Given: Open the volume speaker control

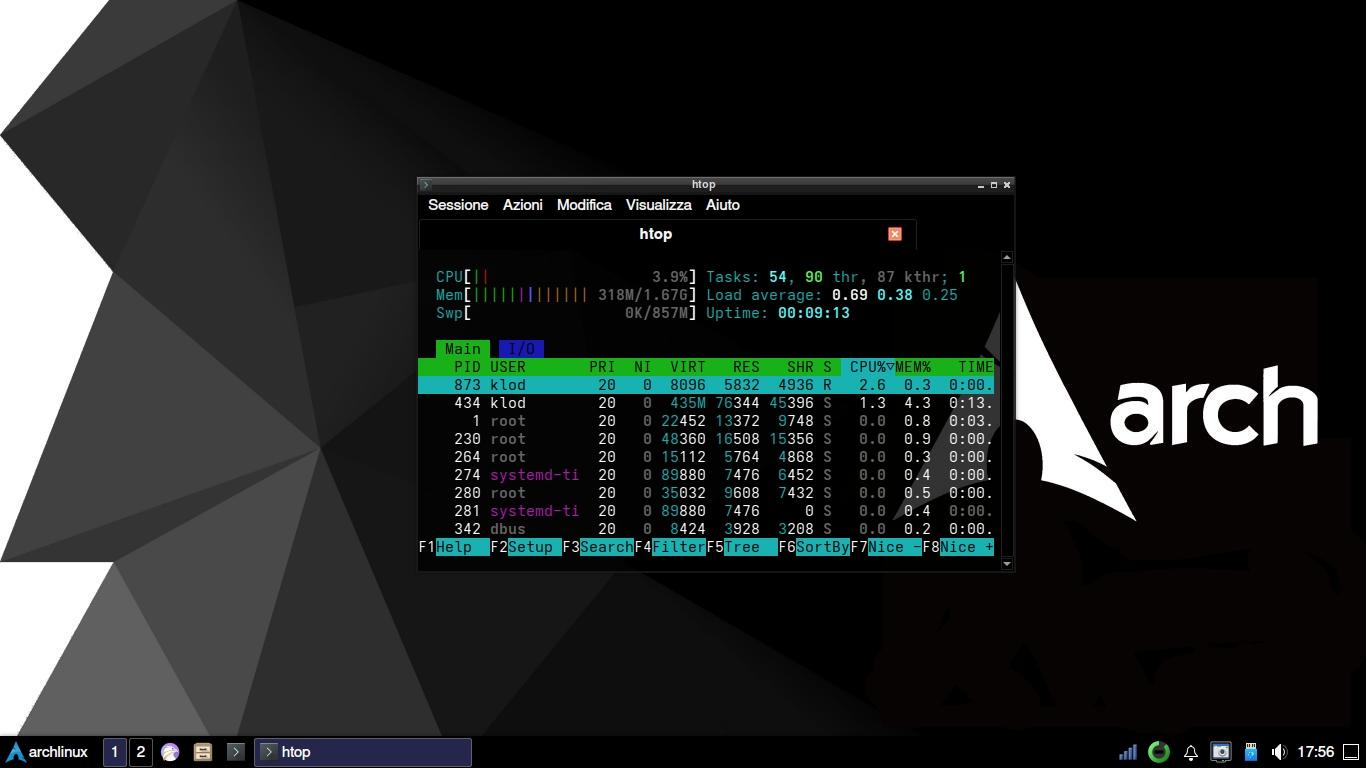Looking at the screenshot, I should [1279, 752].
